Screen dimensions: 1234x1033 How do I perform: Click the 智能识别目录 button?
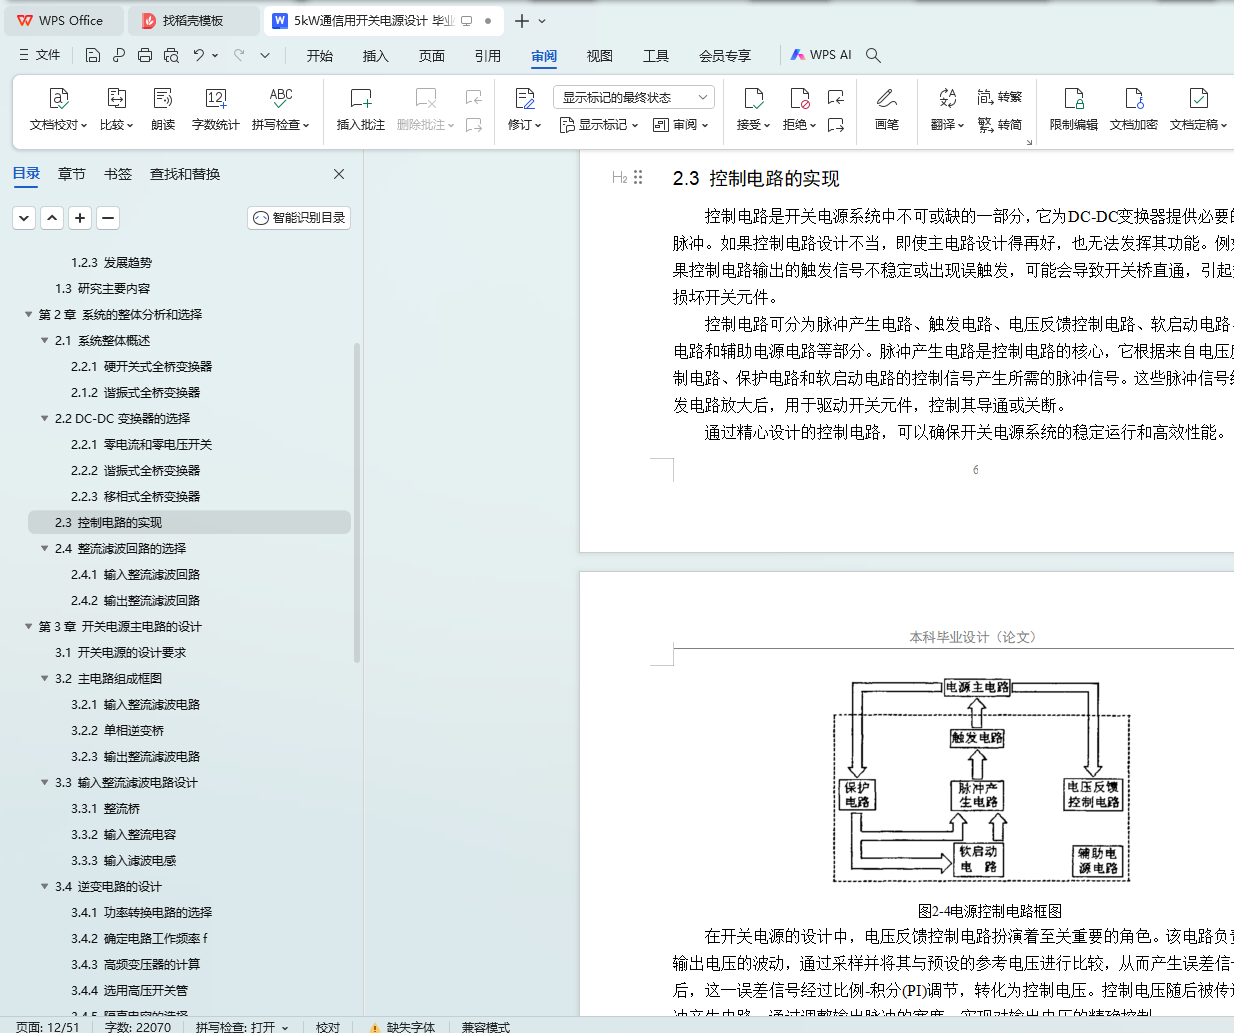299,217
